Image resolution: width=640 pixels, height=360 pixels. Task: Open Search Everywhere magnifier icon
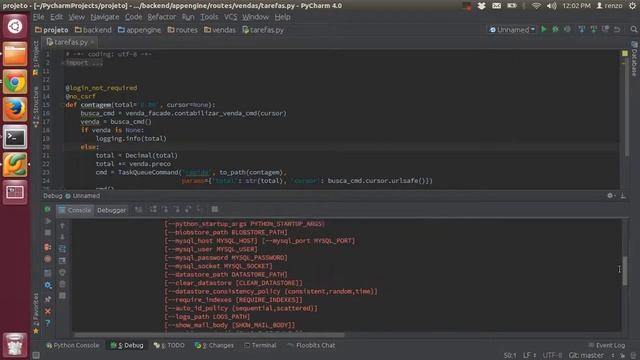633,29
